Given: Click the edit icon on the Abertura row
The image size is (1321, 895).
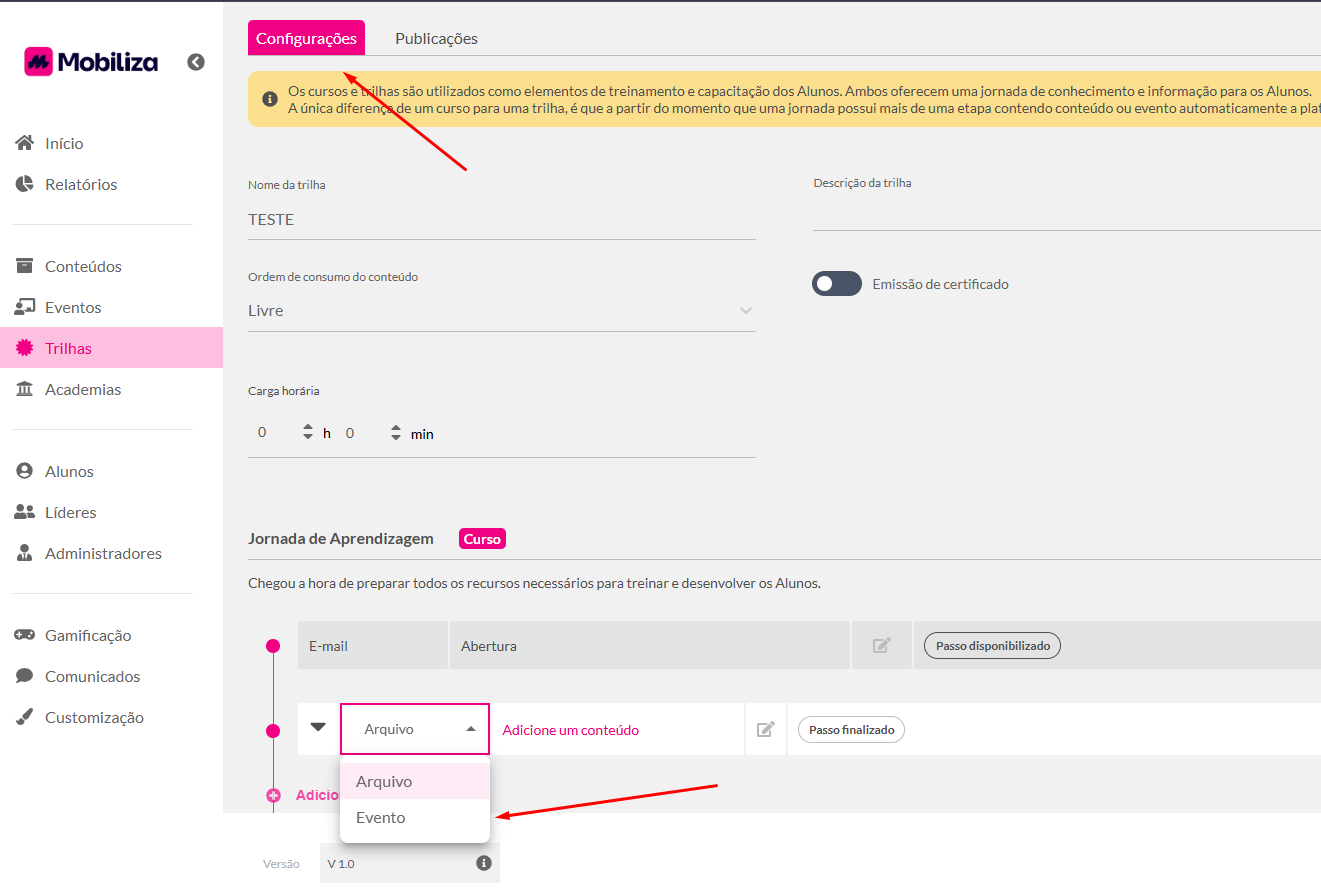Looking at the screenshot, I should (881, 646).
